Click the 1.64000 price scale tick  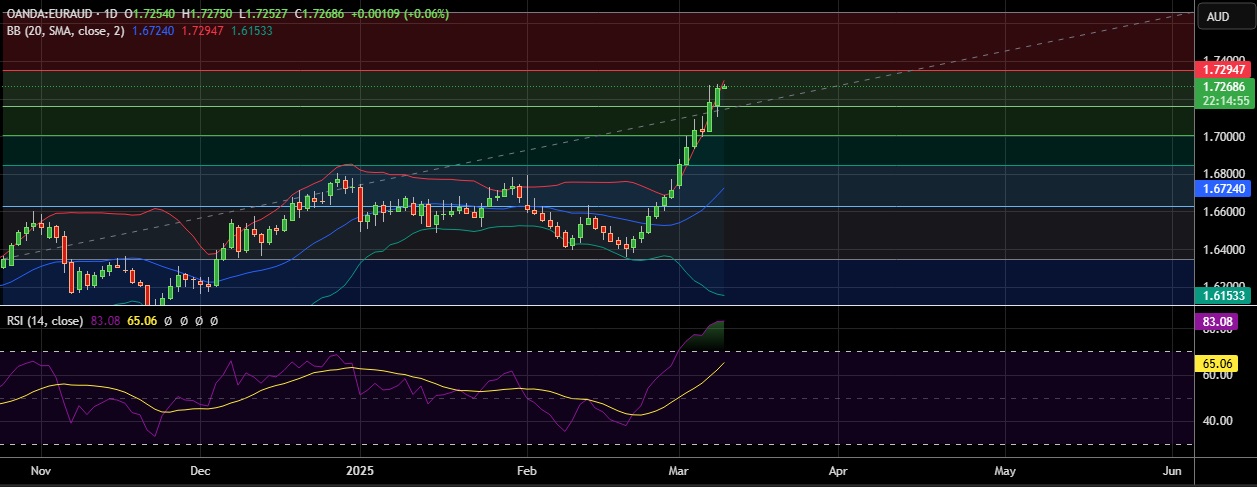(x=1224, y=249)
